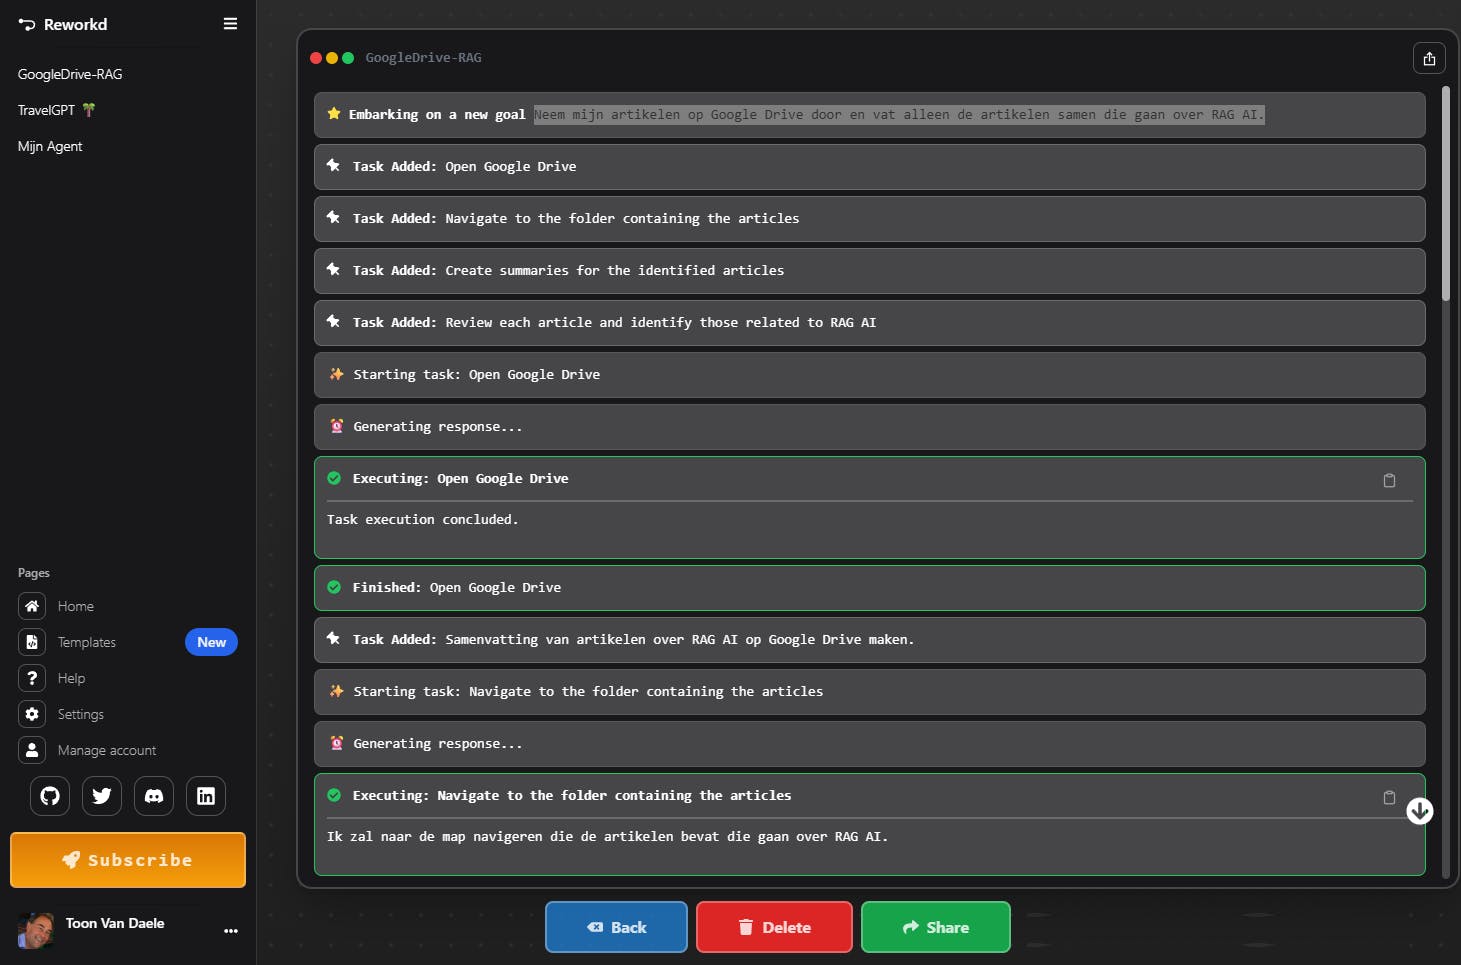The height and width of the screenshot is (965, 1461).
Task: Click the yellow window dot
Action: pos(332,58)
